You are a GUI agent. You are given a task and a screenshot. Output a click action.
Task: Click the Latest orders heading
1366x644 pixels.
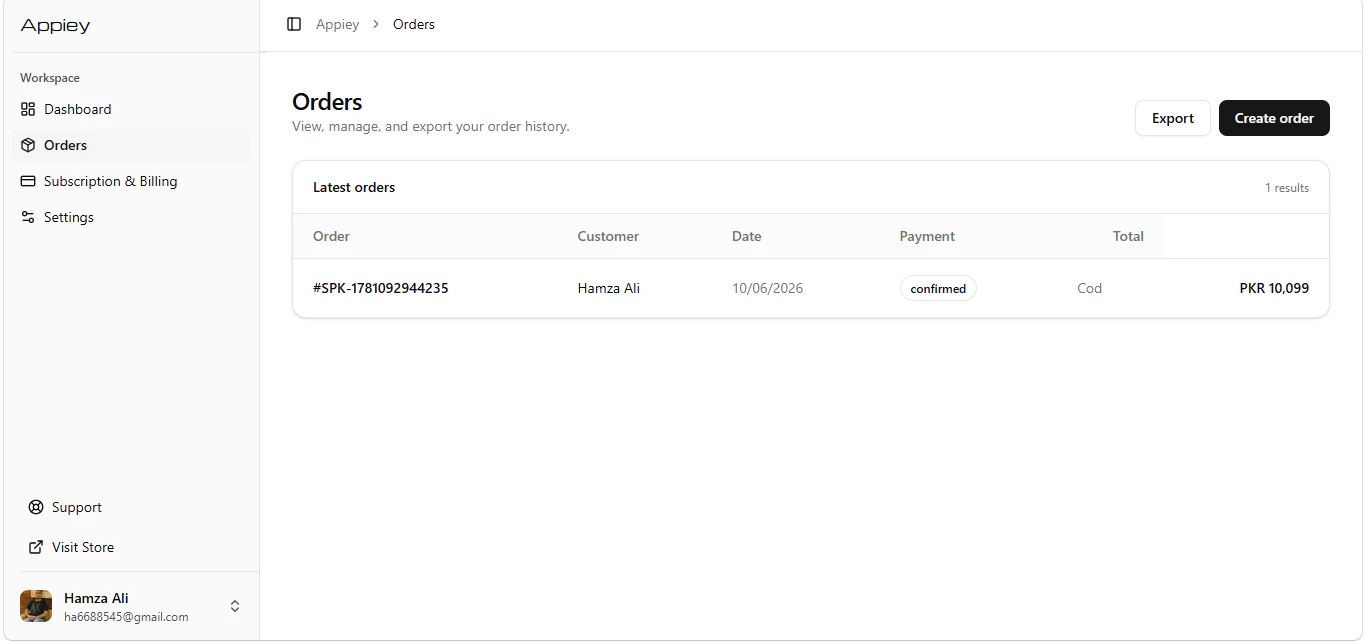pos(354,187)
